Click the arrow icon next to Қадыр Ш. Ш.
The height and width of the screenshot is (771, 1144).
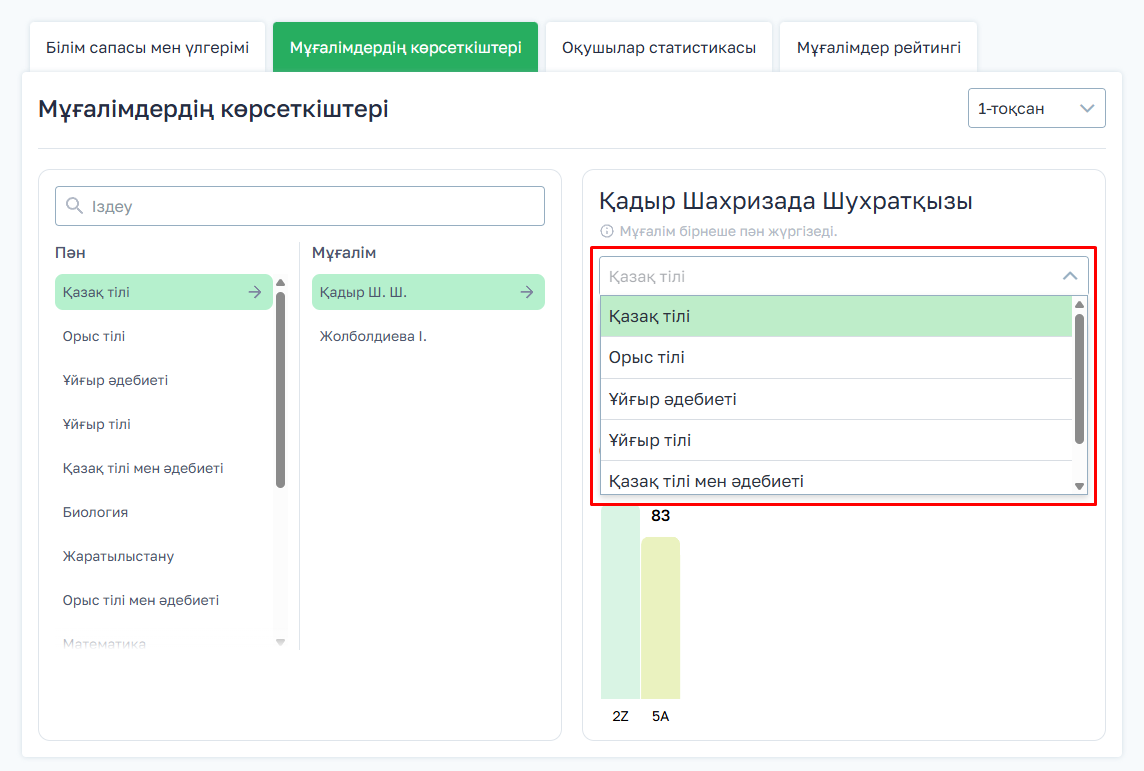pyautogui.click(x=527, y=292)
